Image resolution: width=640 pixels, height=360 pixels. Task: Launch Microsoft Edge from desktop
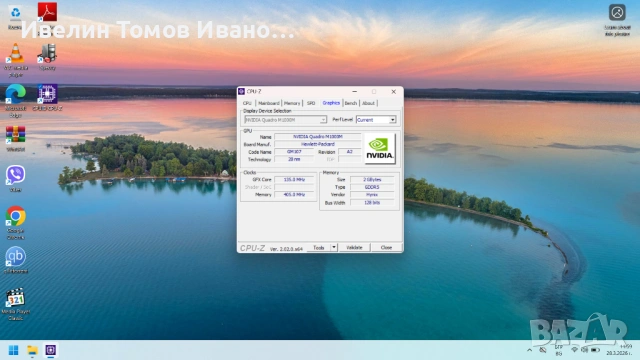point(16,100)
